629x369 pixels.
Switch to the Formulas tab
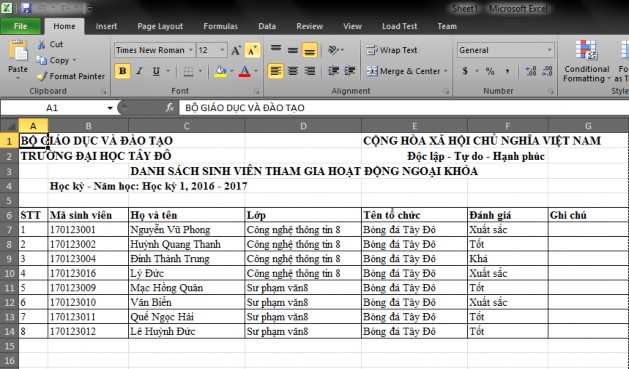[221, 26]
